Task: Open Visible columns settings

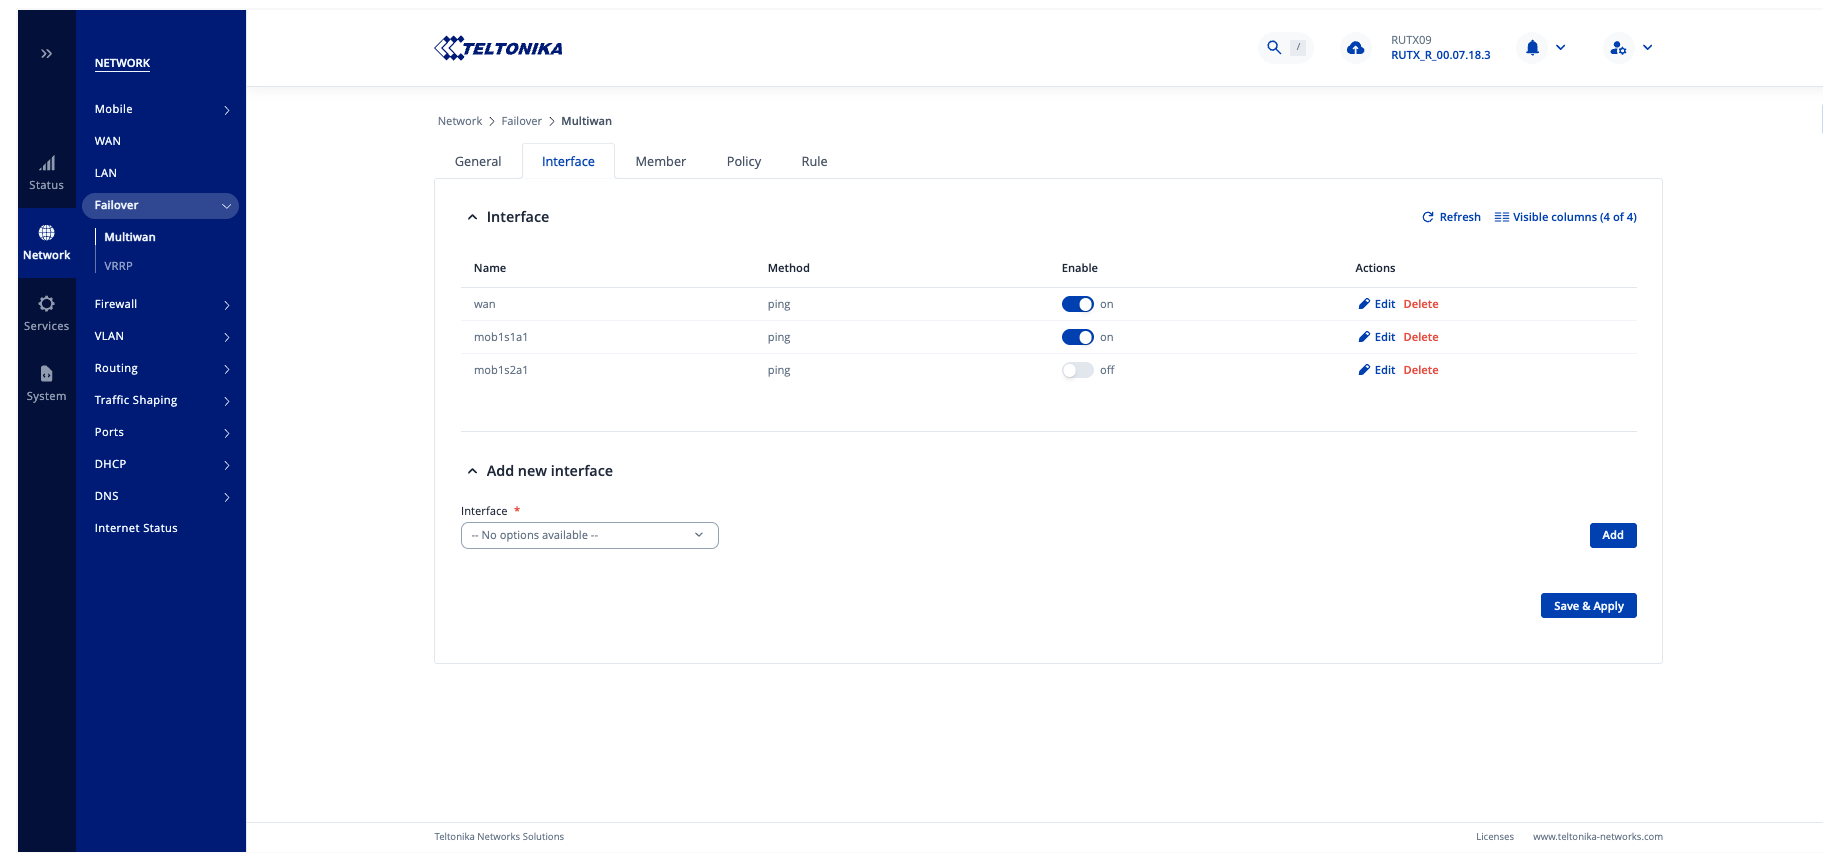Action: point(1565,217)
